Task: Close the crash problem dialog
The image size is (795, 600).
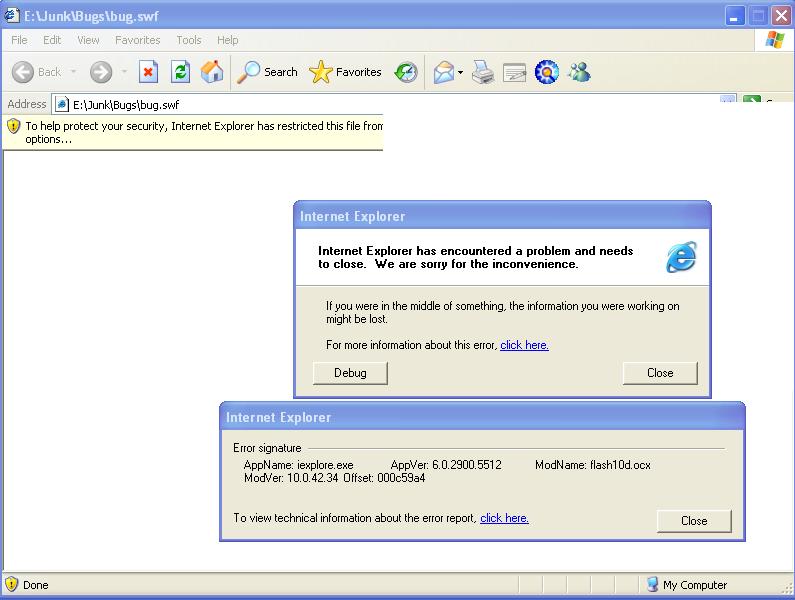Action: [660, 373]
